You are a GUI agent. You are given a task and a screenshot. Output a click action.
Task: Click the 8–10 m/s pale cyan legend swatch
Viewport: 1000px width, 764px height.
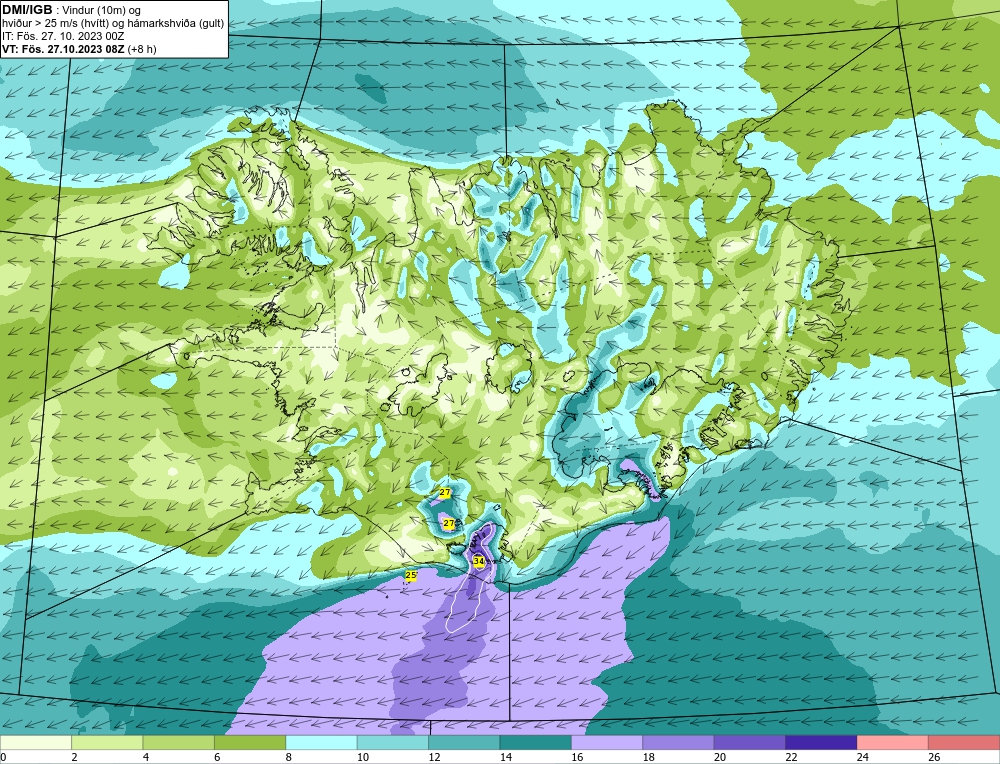point(321,743)
